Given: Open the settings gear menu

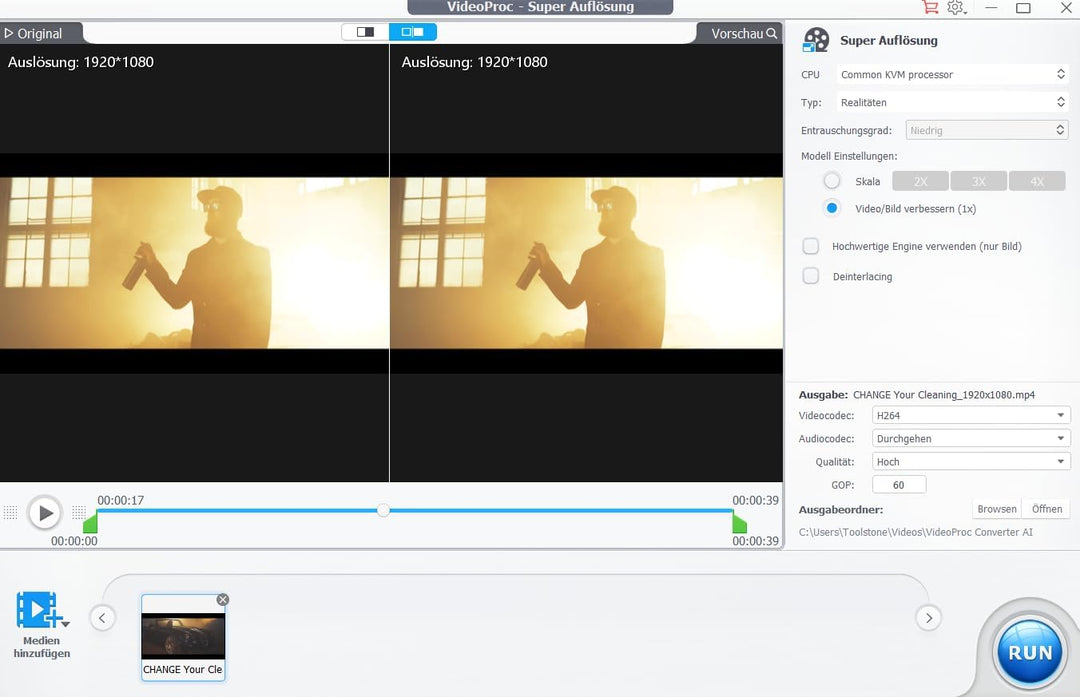Looking at the screenshot, I should (956, 8).
